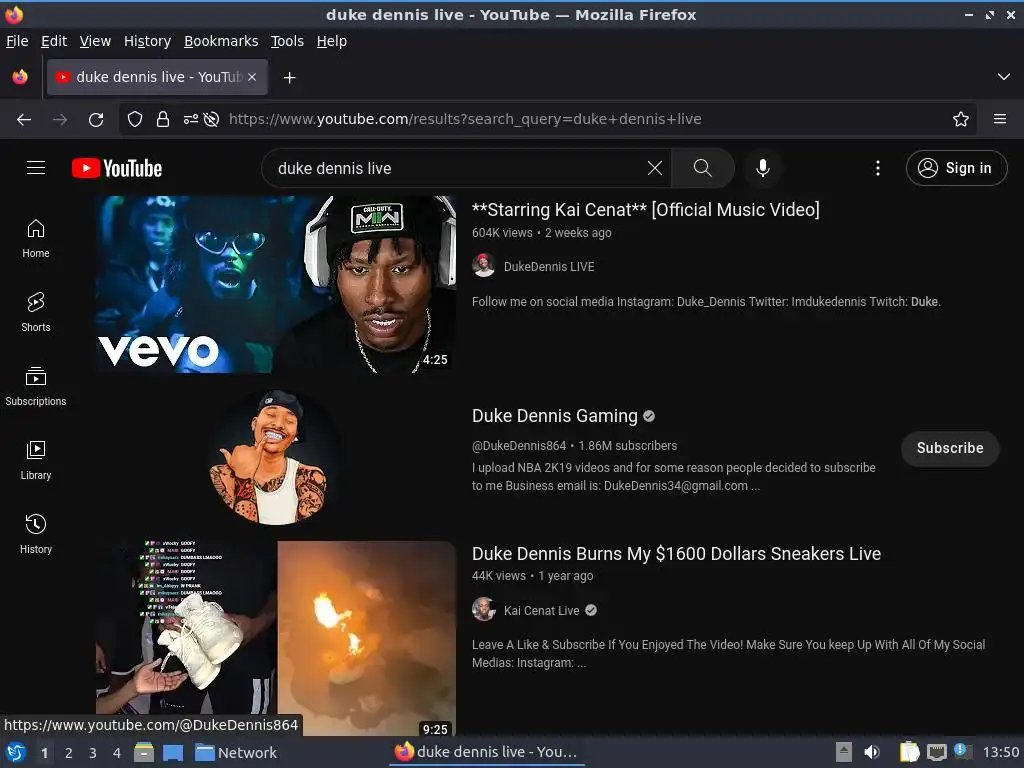The width and height of the screenshot is (1024, 768).
Task: Open Subscriptions in the sidebar
Action: (x=36, y=386)
